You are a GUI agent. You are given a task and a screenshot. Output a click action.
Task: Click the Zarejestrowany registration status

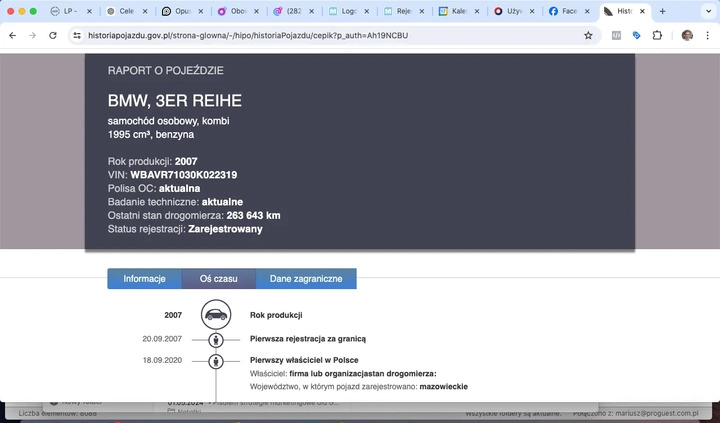pyautogui.click(x=225, y=229)
